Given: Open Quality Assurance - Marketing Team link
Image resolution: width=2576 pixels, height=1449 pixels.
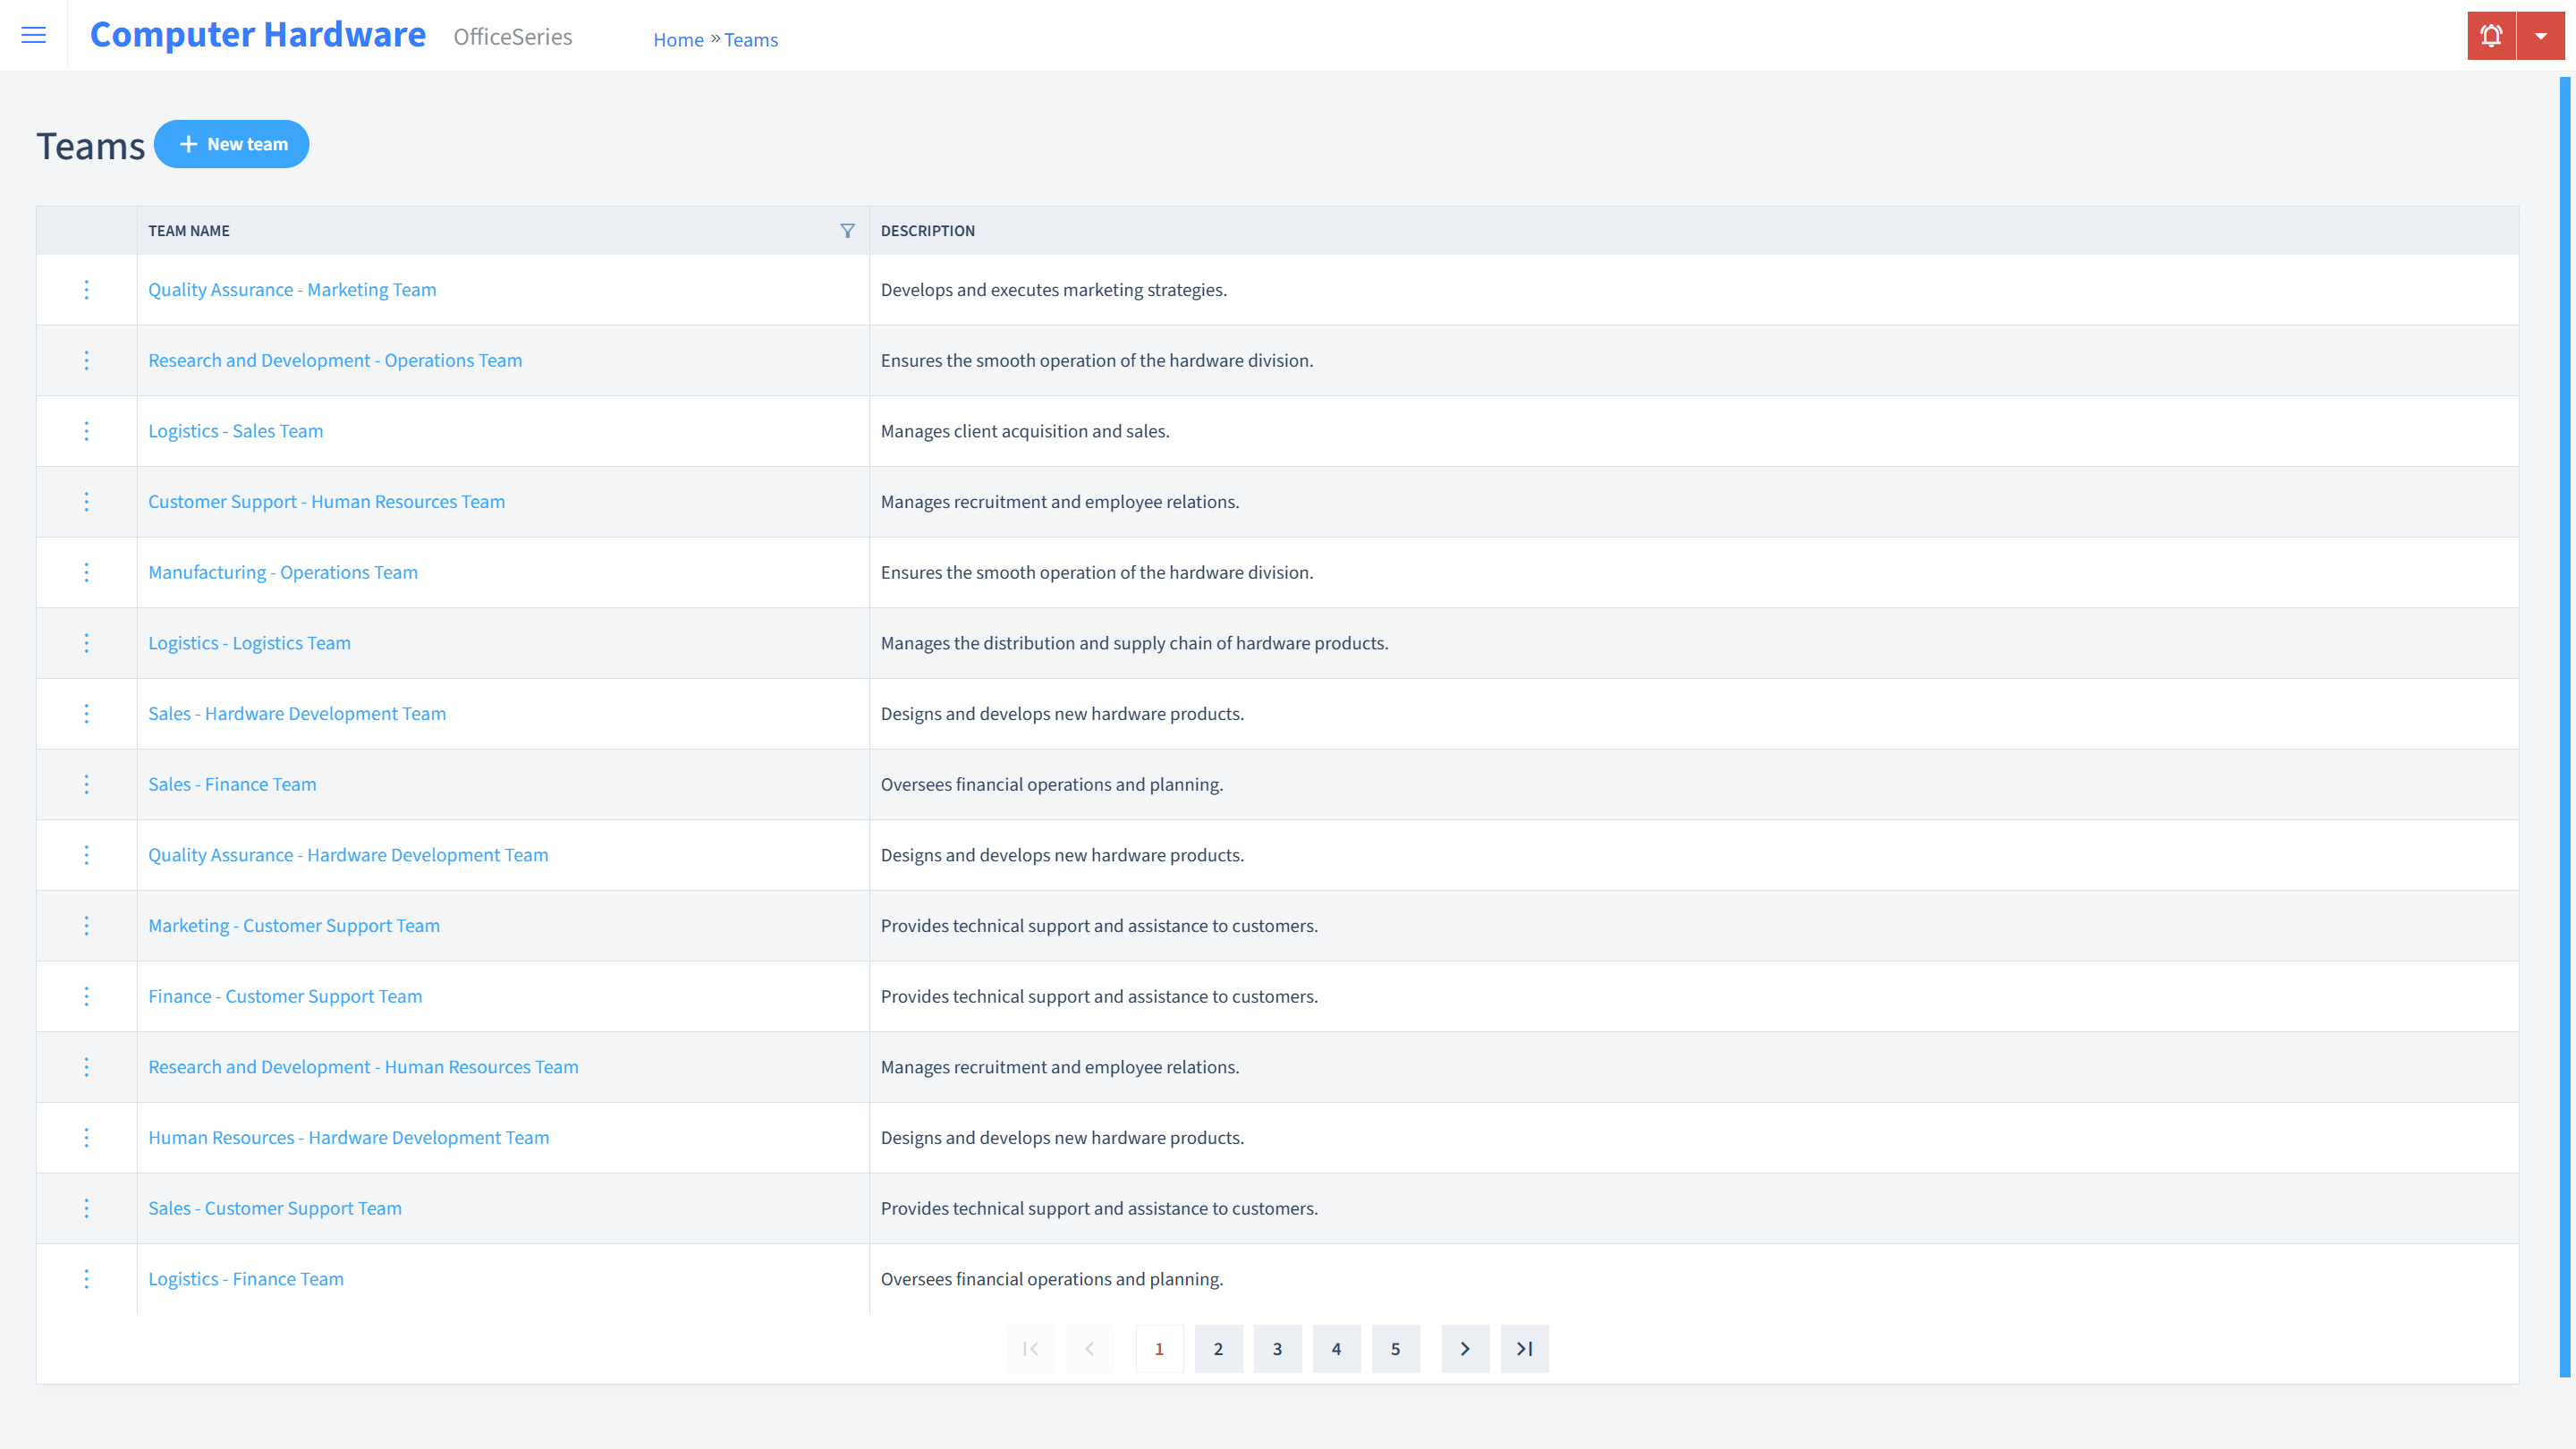Looking at the screenshot, I should [292, 288].
